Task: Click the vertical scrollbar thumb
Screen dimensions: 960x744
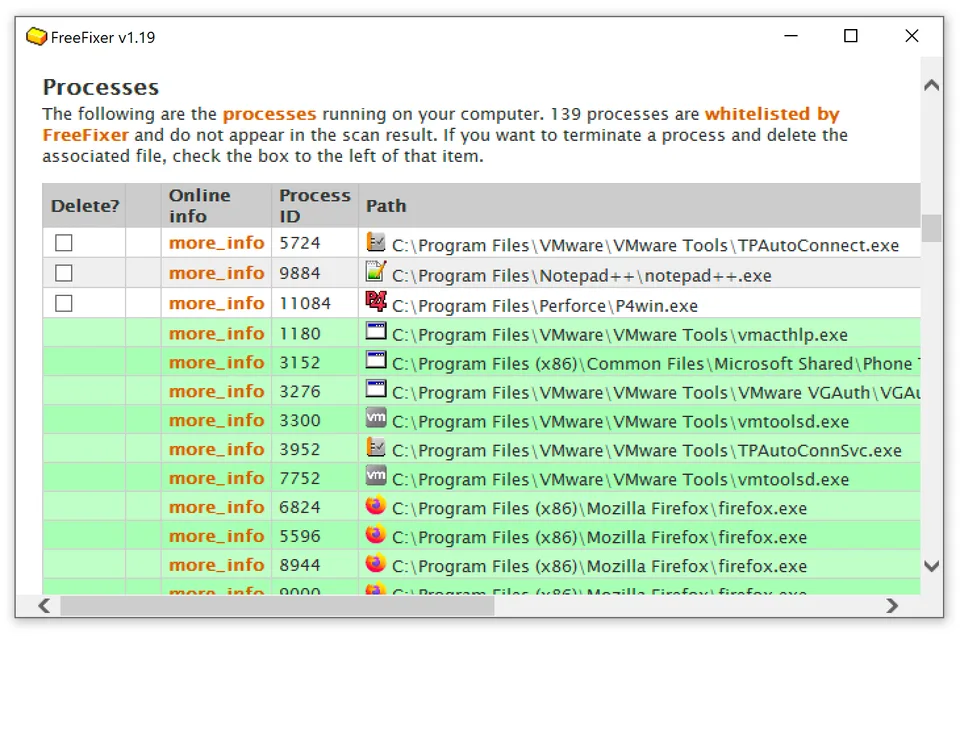Action: tap(931, 228)
